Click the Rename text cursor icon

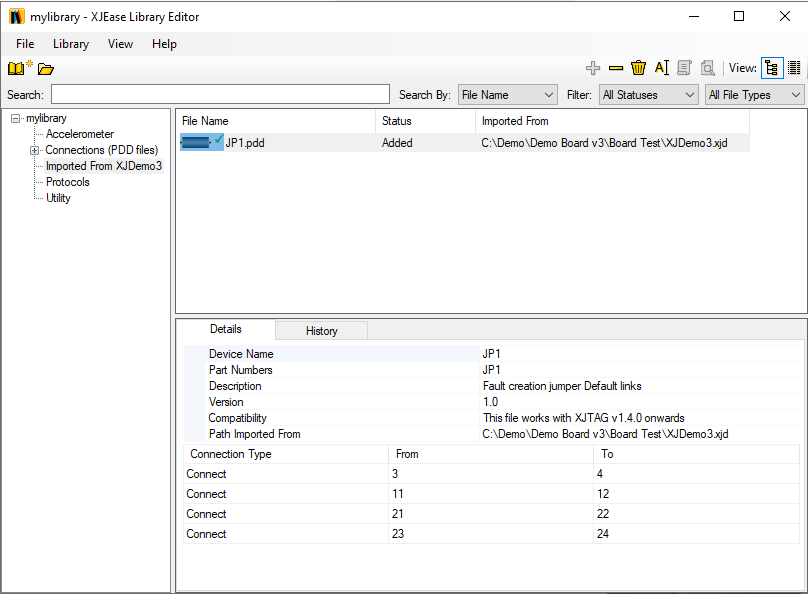pyautogui.click(x=661, y=68)
